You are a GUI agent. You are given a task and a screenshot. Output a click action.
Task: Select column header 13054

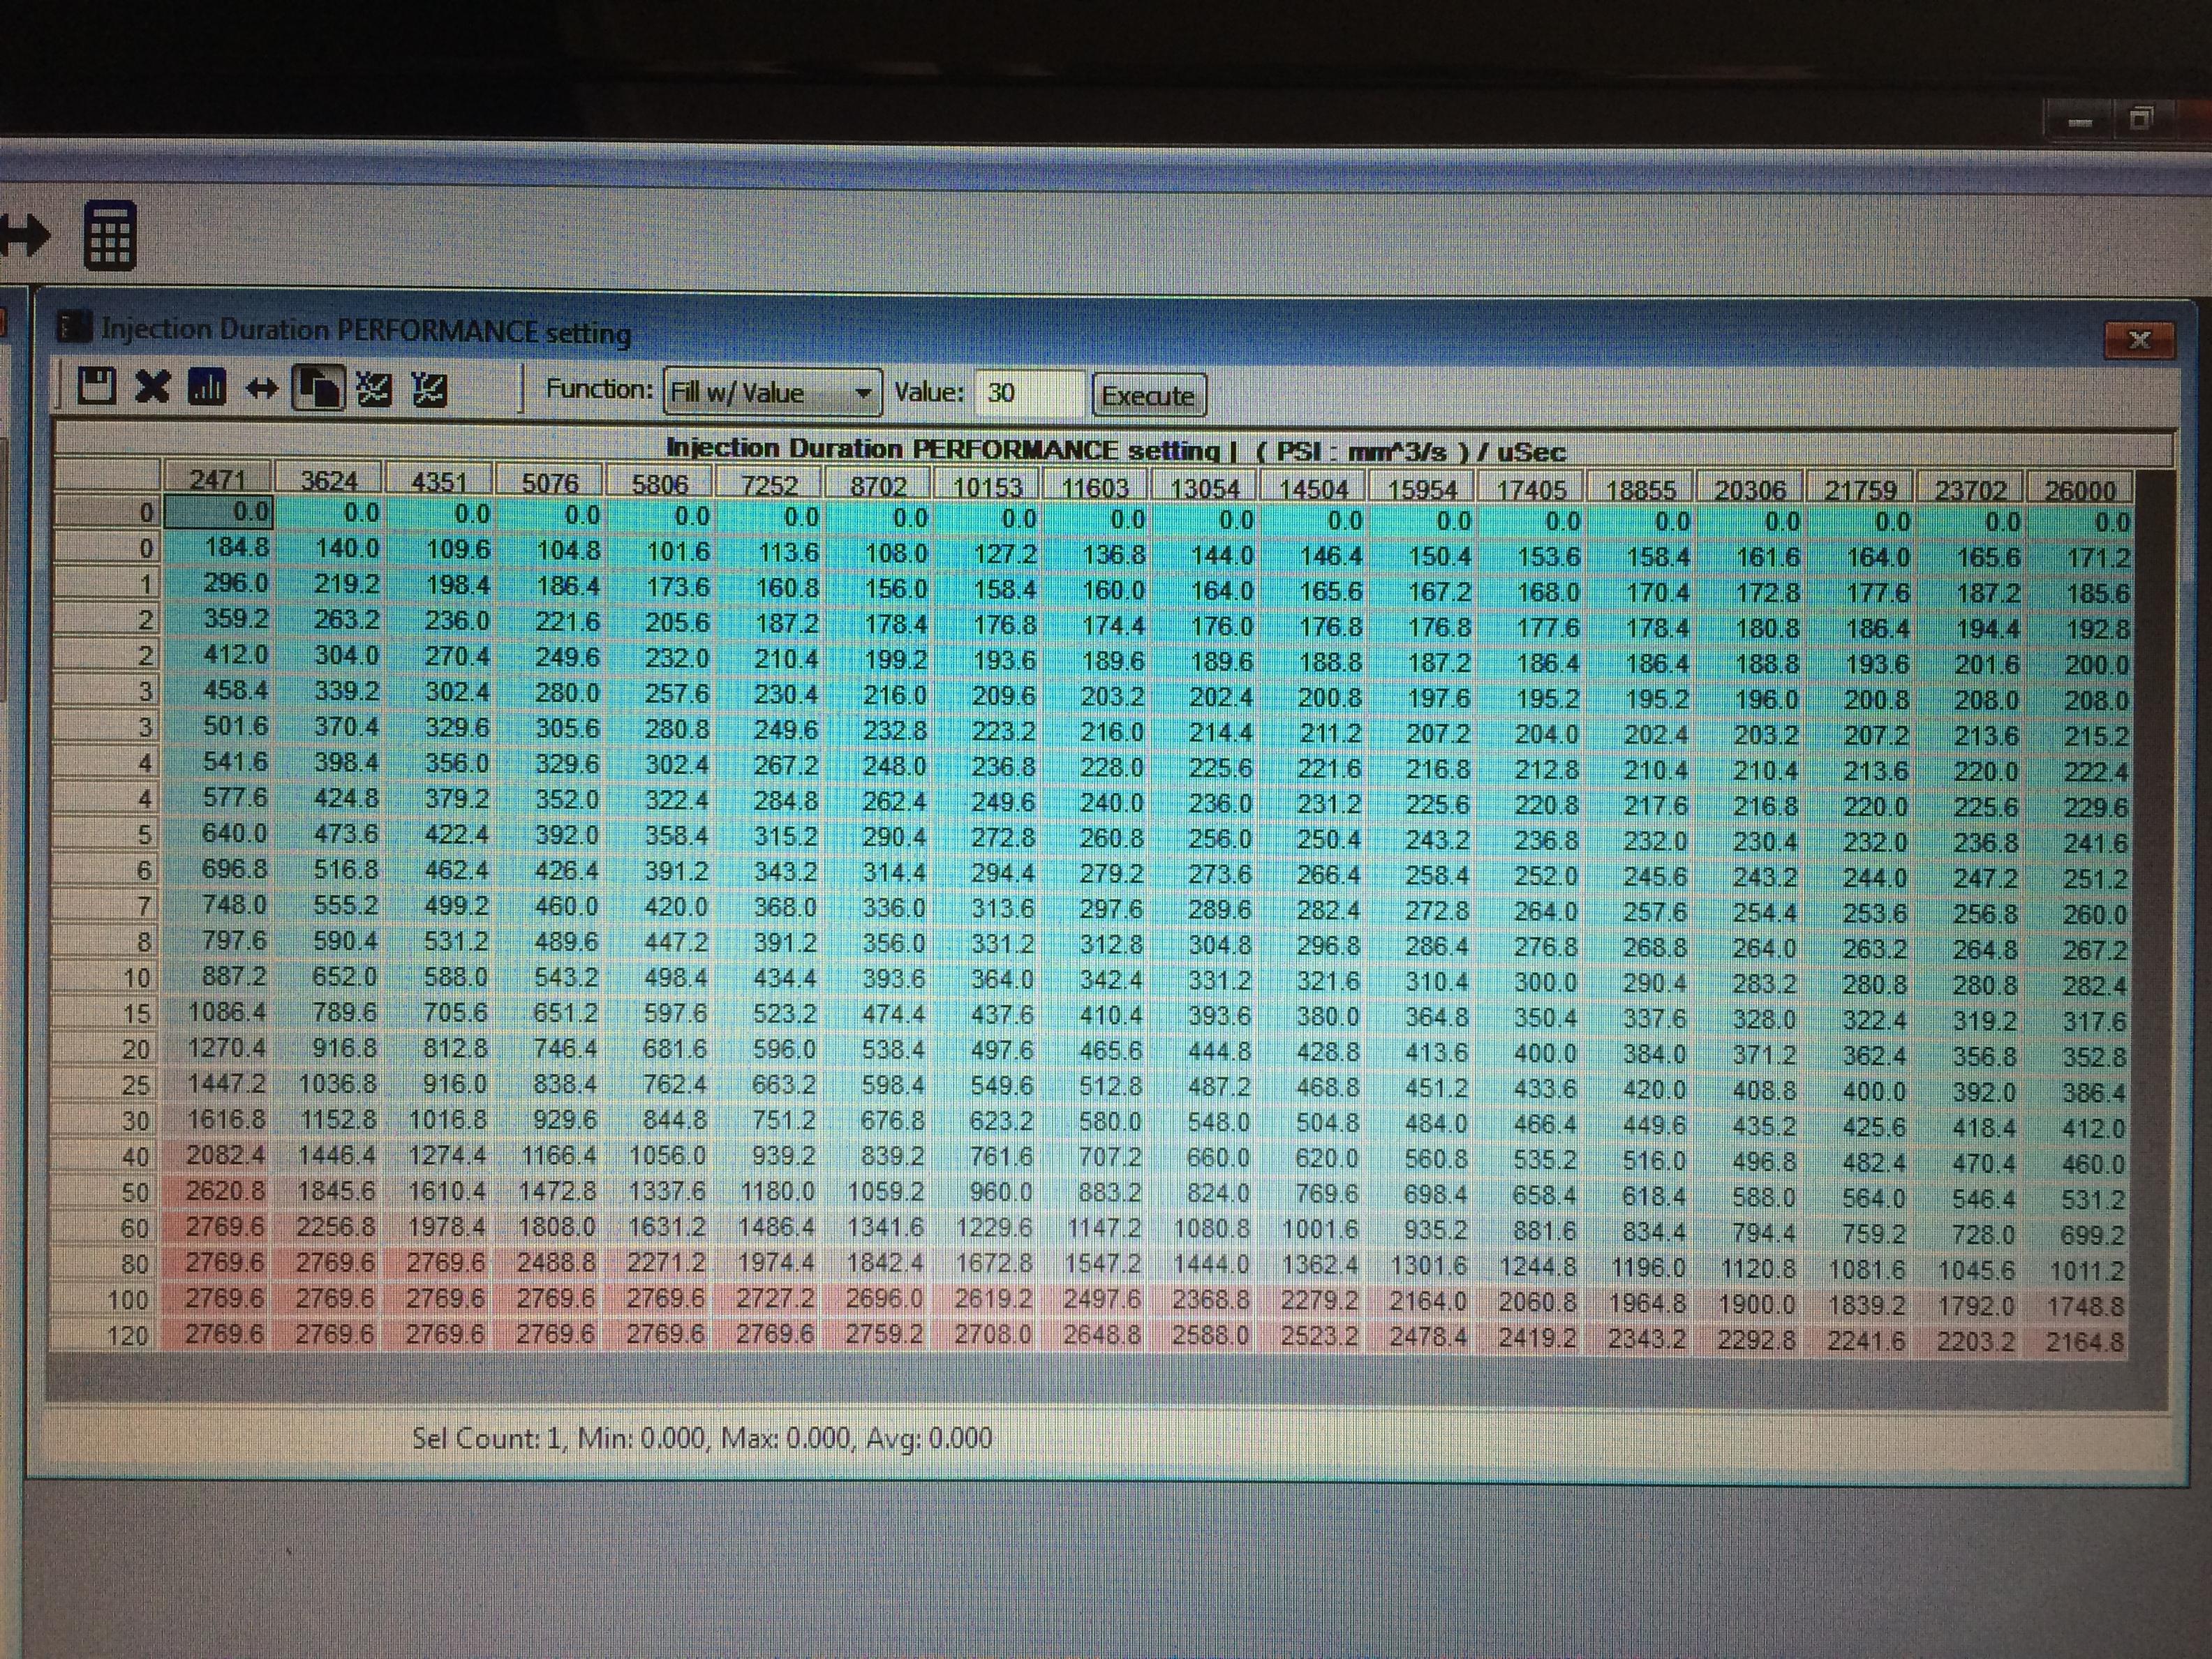[1205, 488]
